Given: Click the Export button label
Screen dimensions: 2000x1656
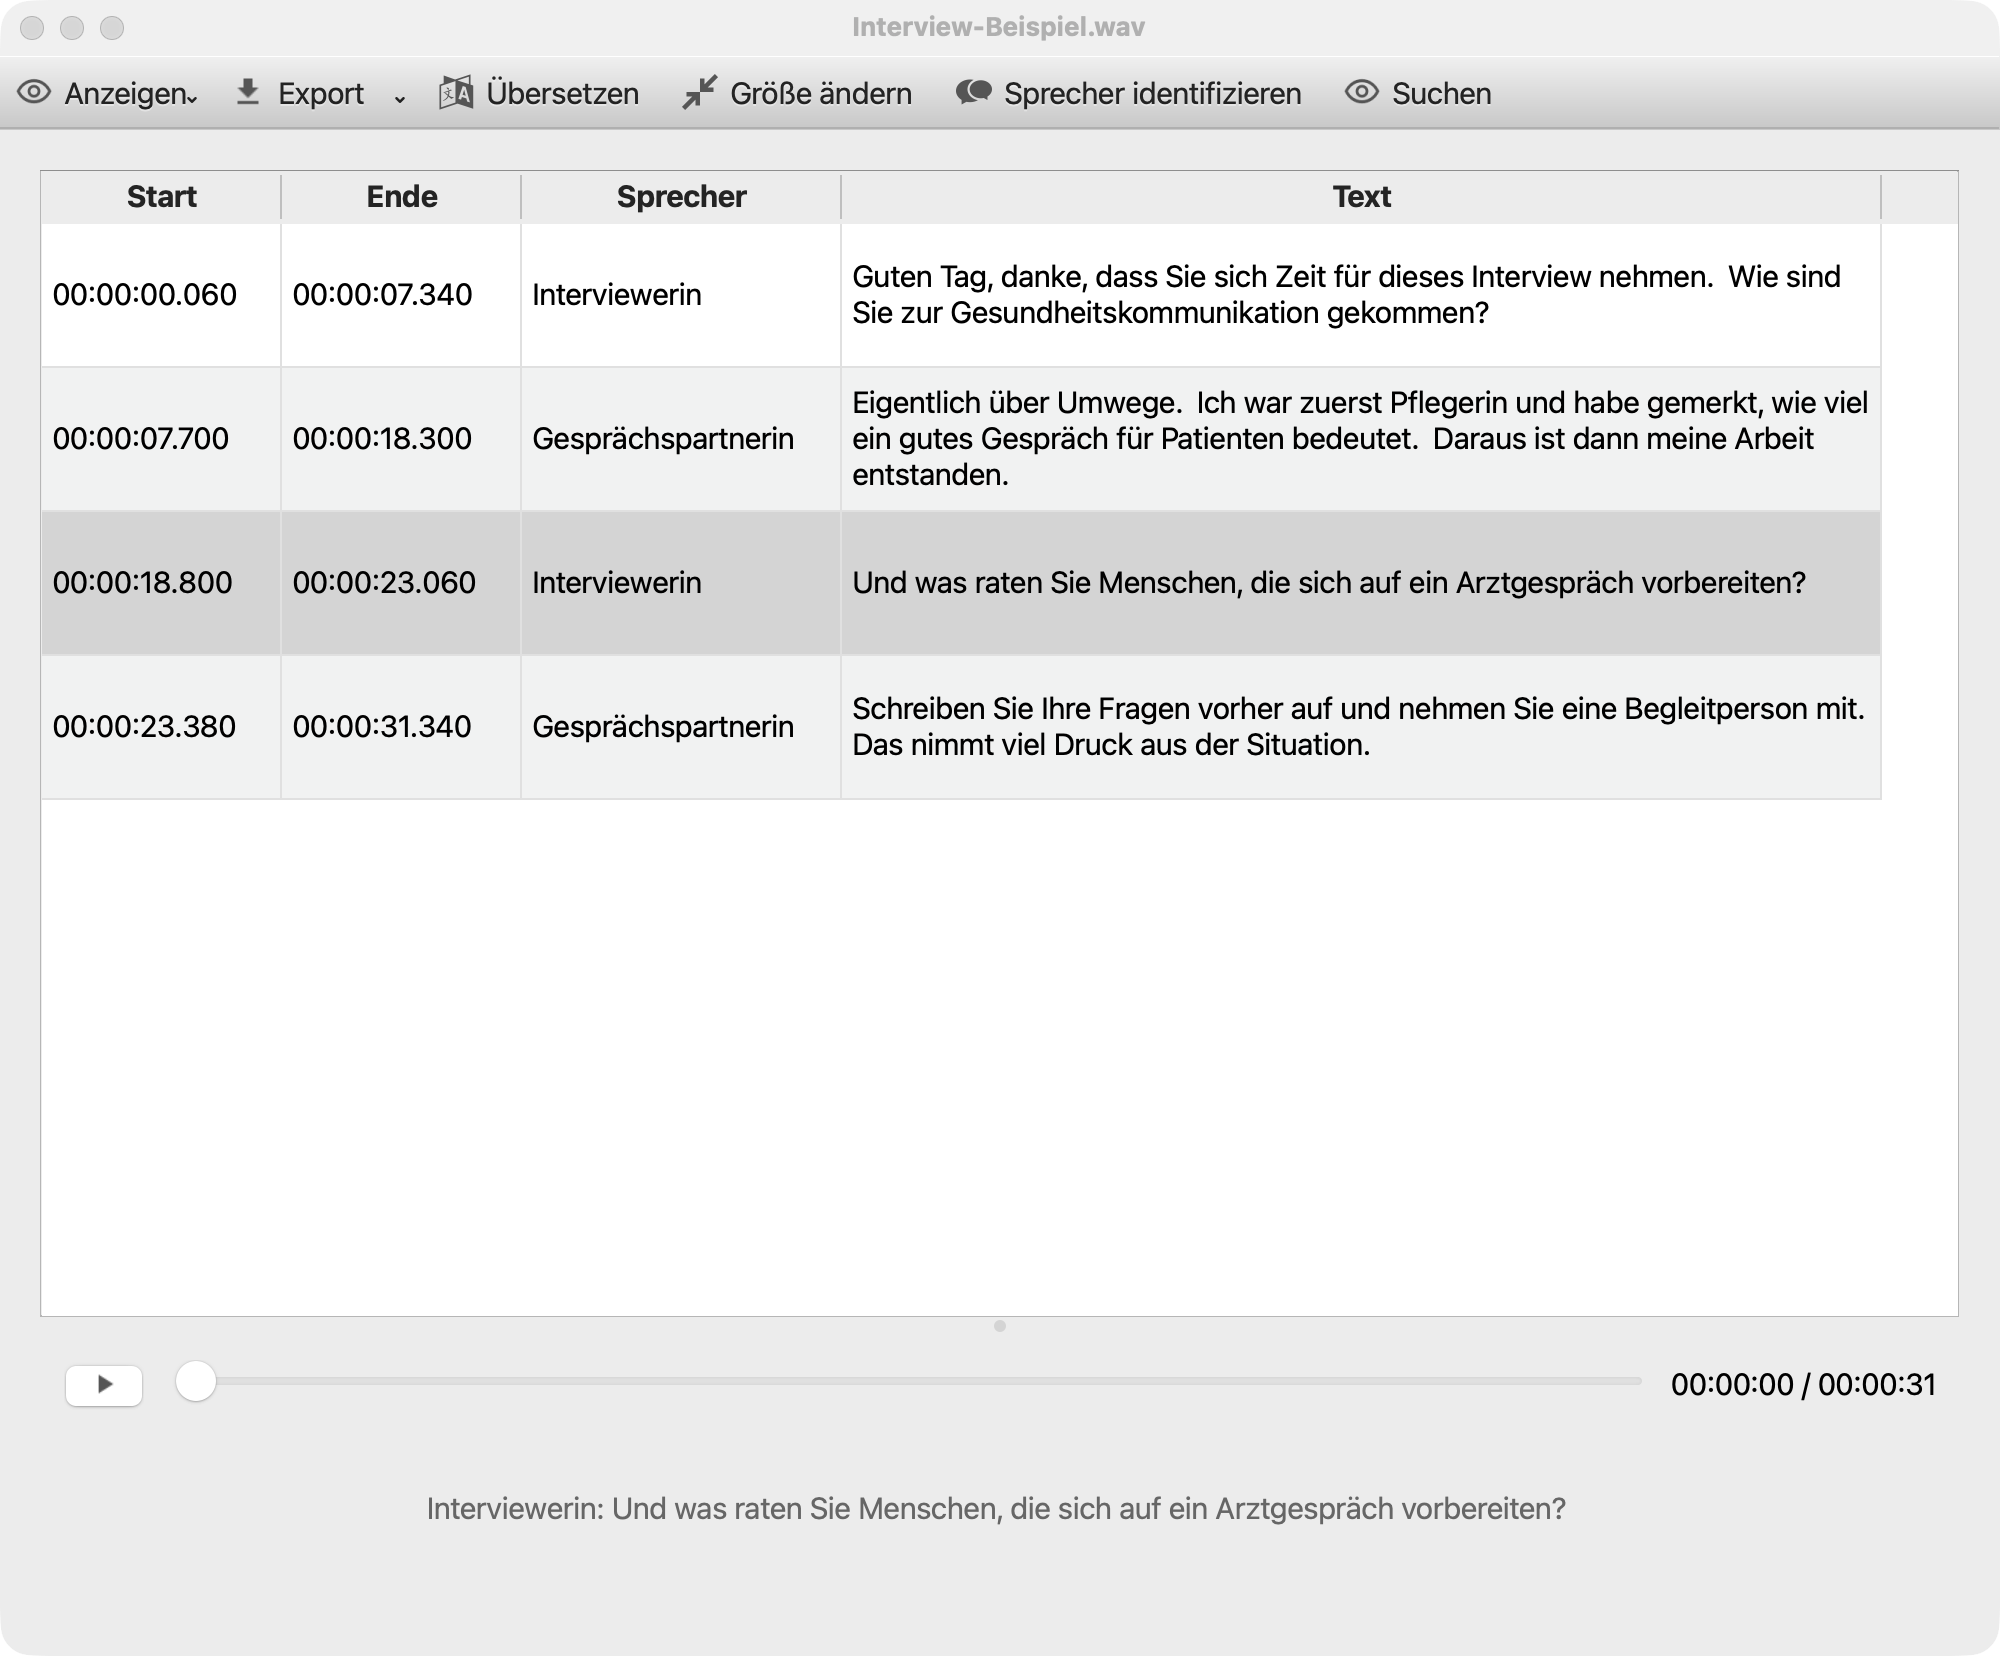Looking at the screenshot, I should (320, 93).
